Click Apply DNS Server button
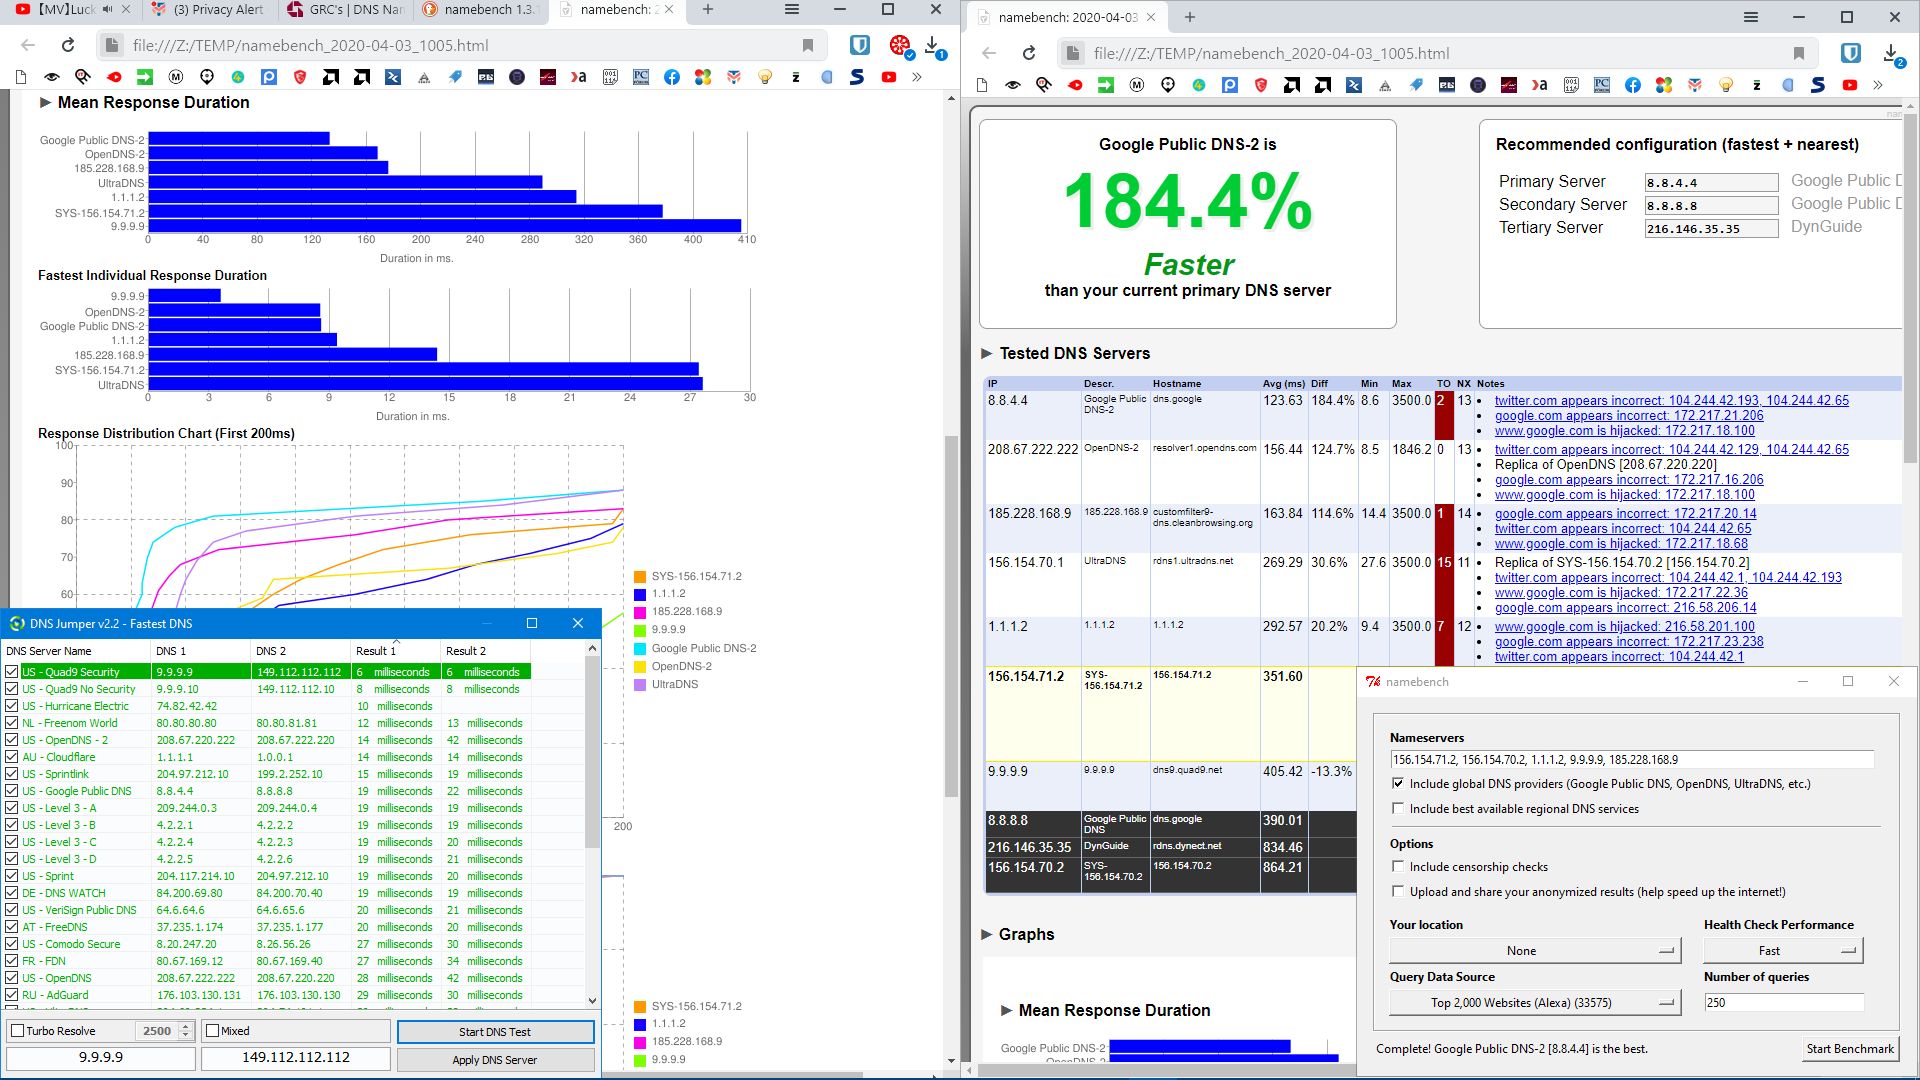 click(495, 1060)
